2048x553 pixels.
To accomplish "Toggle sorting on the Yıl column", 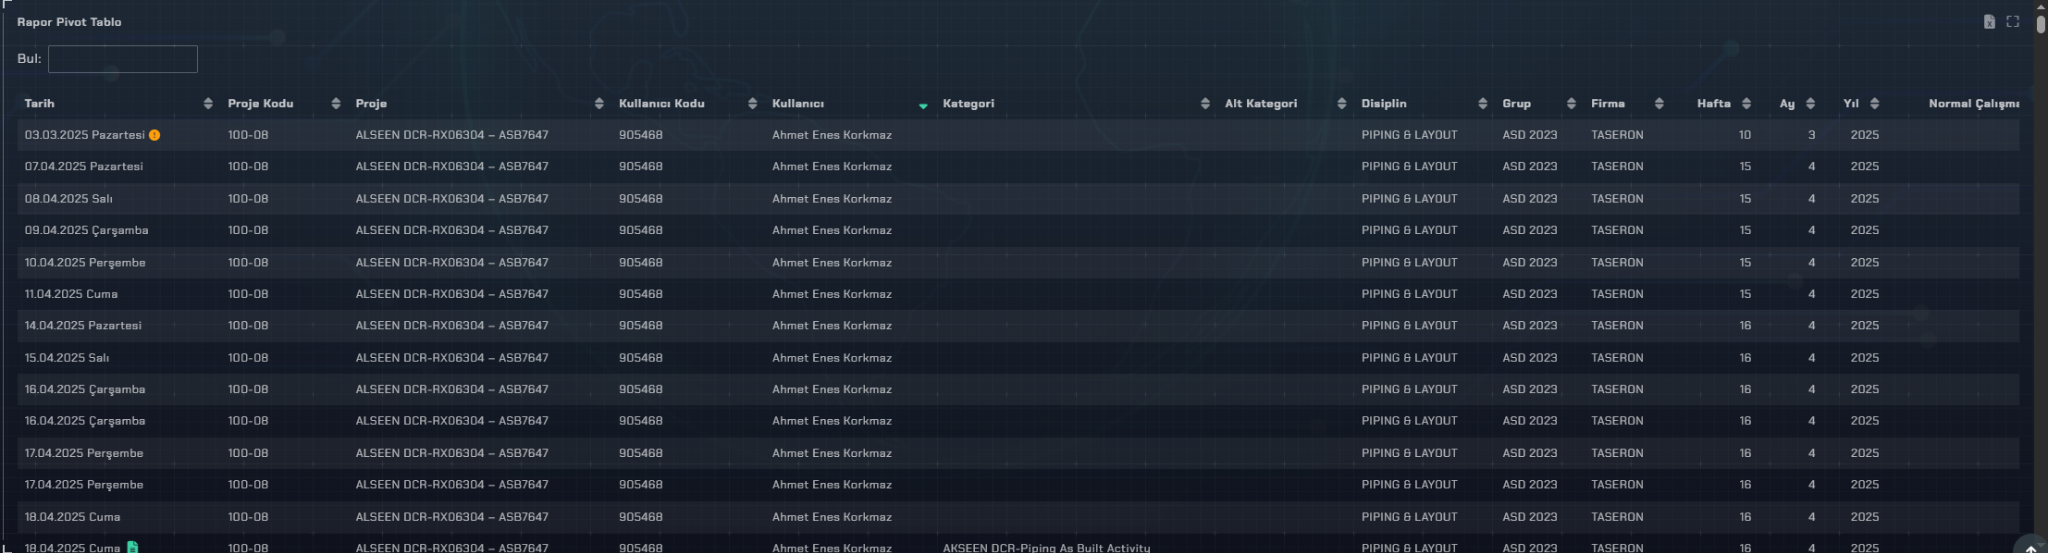I will (x=1874, y=104).
